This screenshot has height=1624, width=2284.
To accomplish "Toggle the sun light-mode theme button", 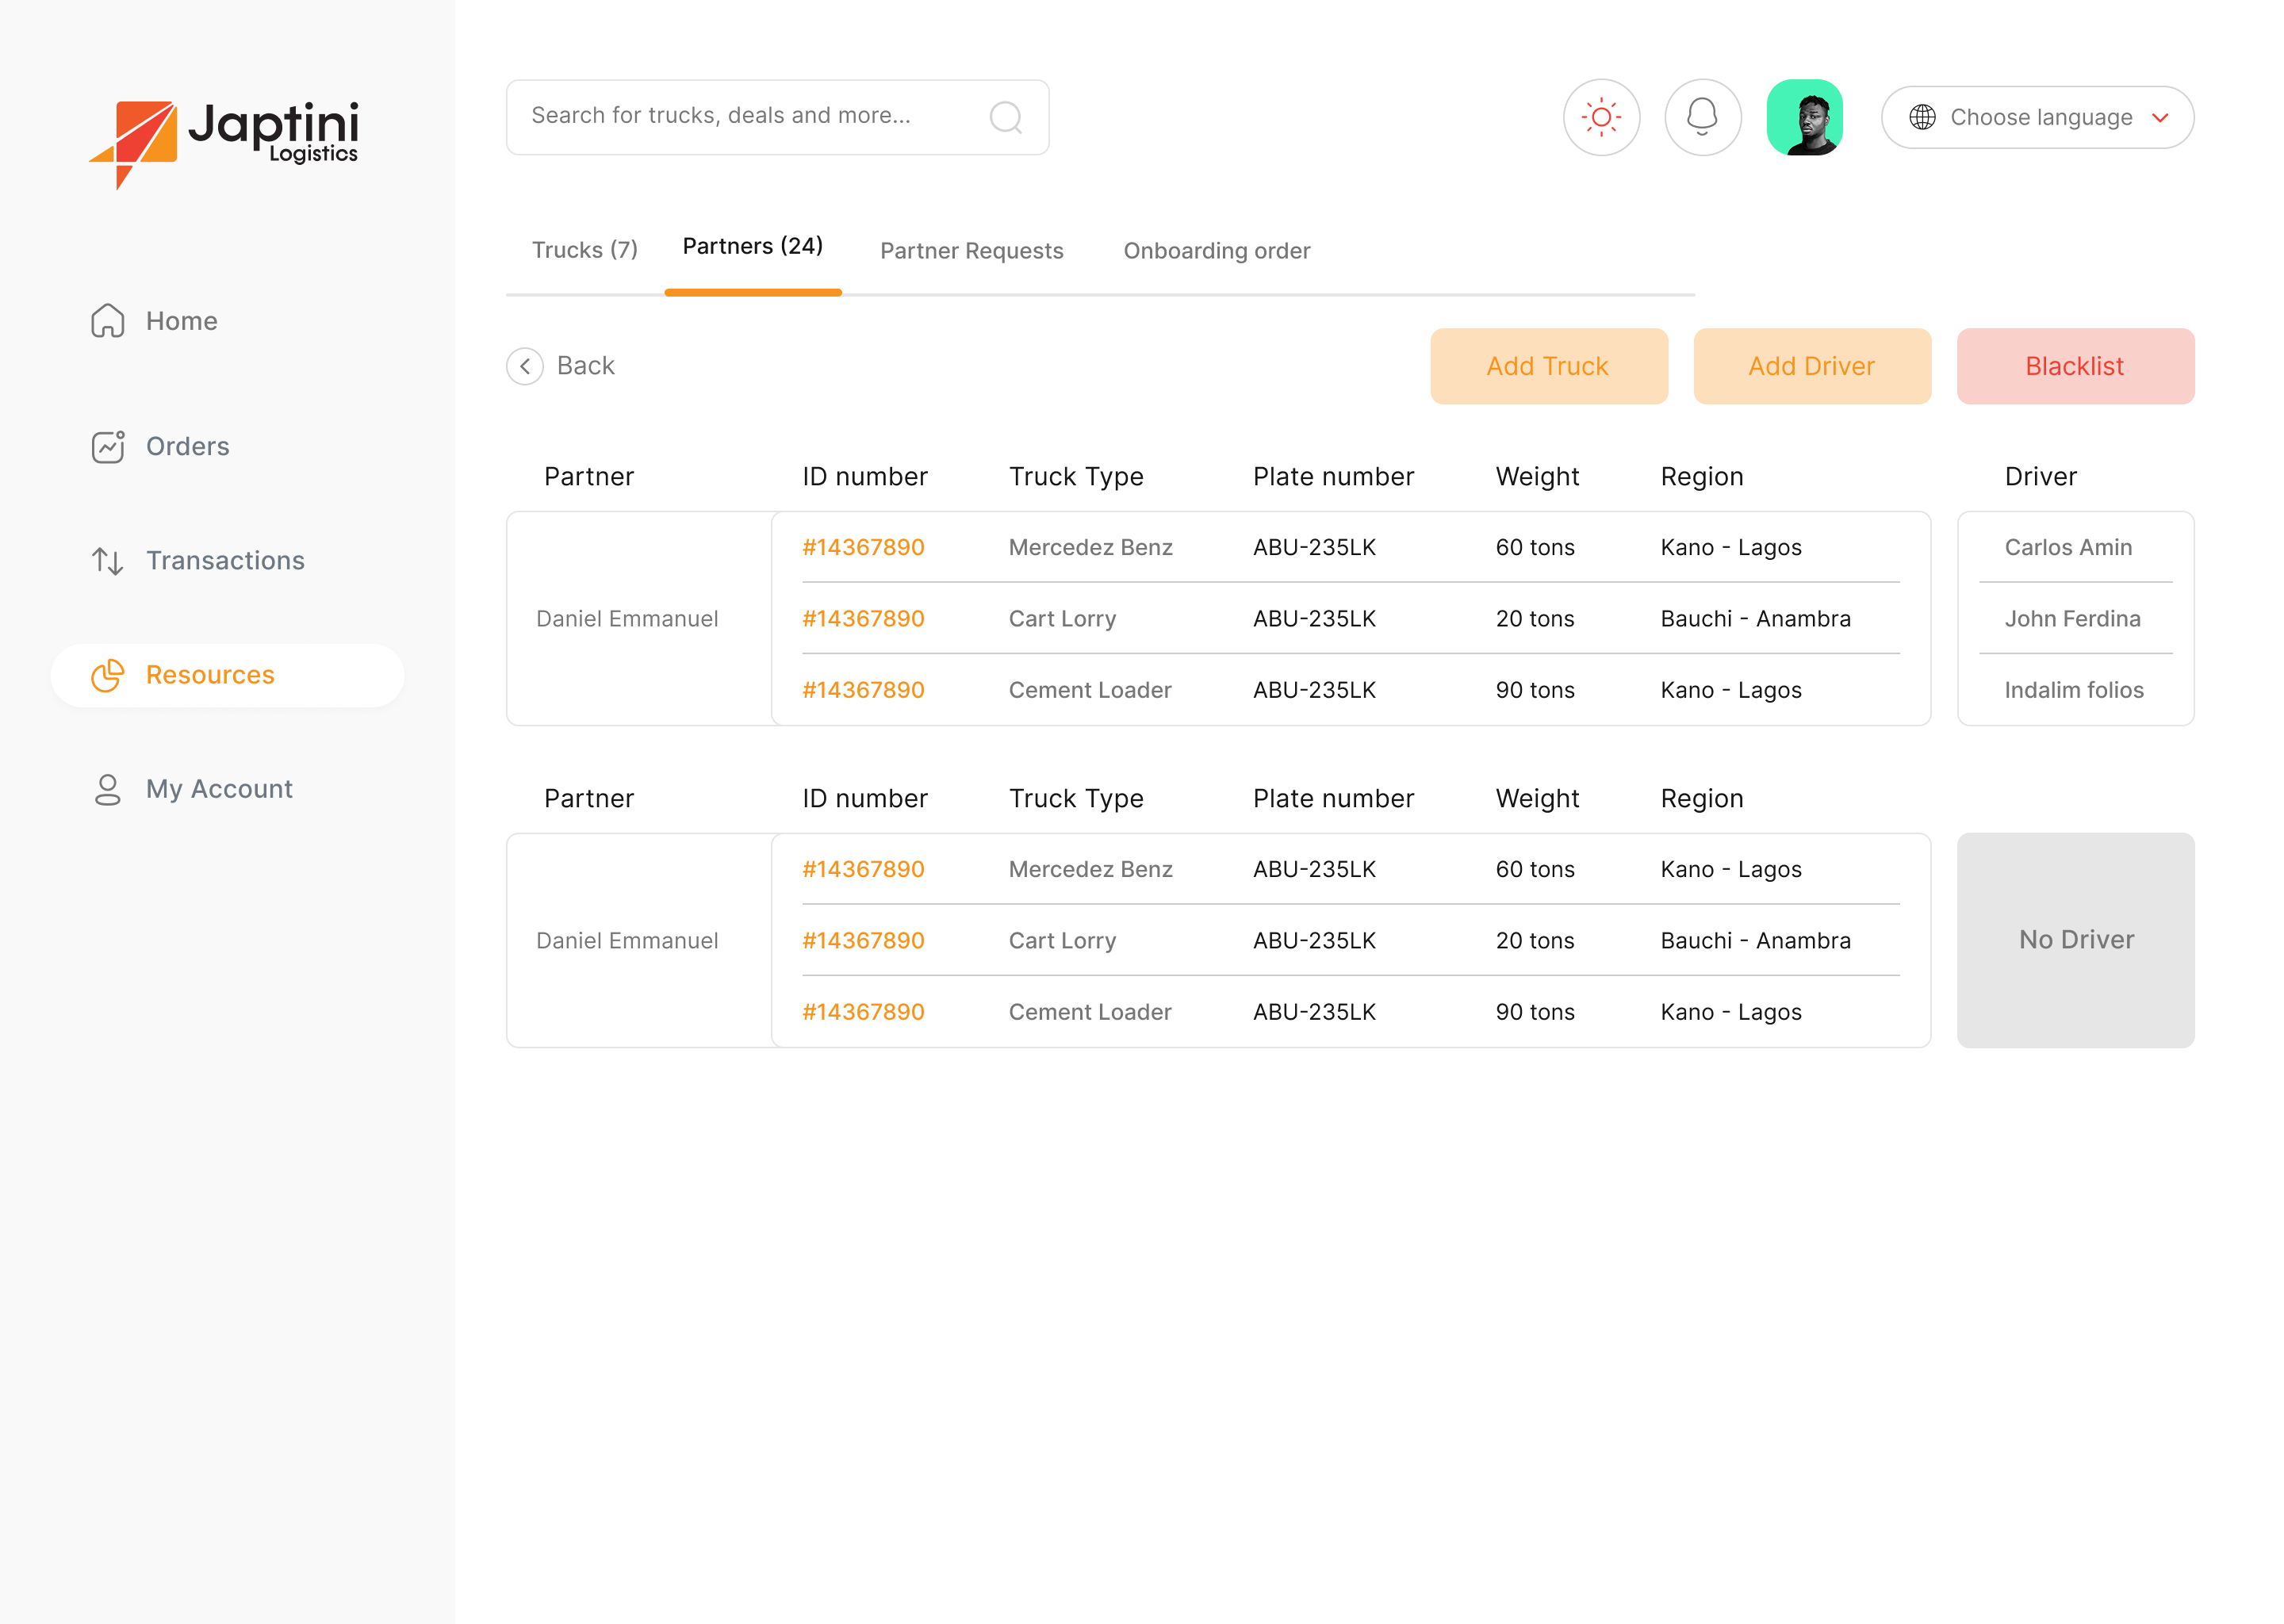I will 1601,117.
